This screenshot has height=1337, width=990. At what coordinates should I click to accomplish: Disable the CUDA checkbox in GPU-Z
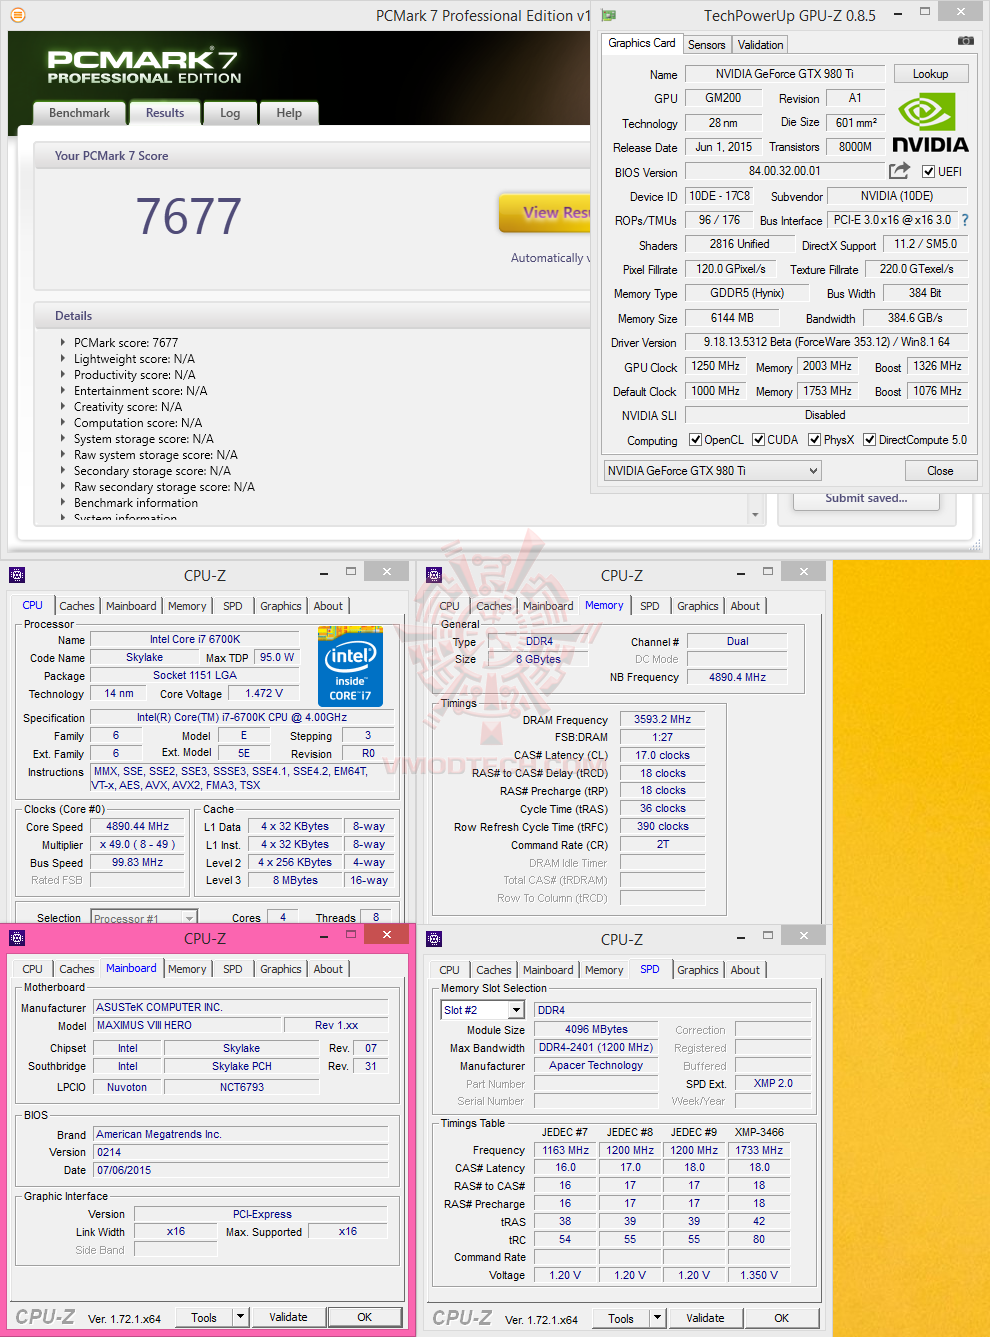[757, 439]
